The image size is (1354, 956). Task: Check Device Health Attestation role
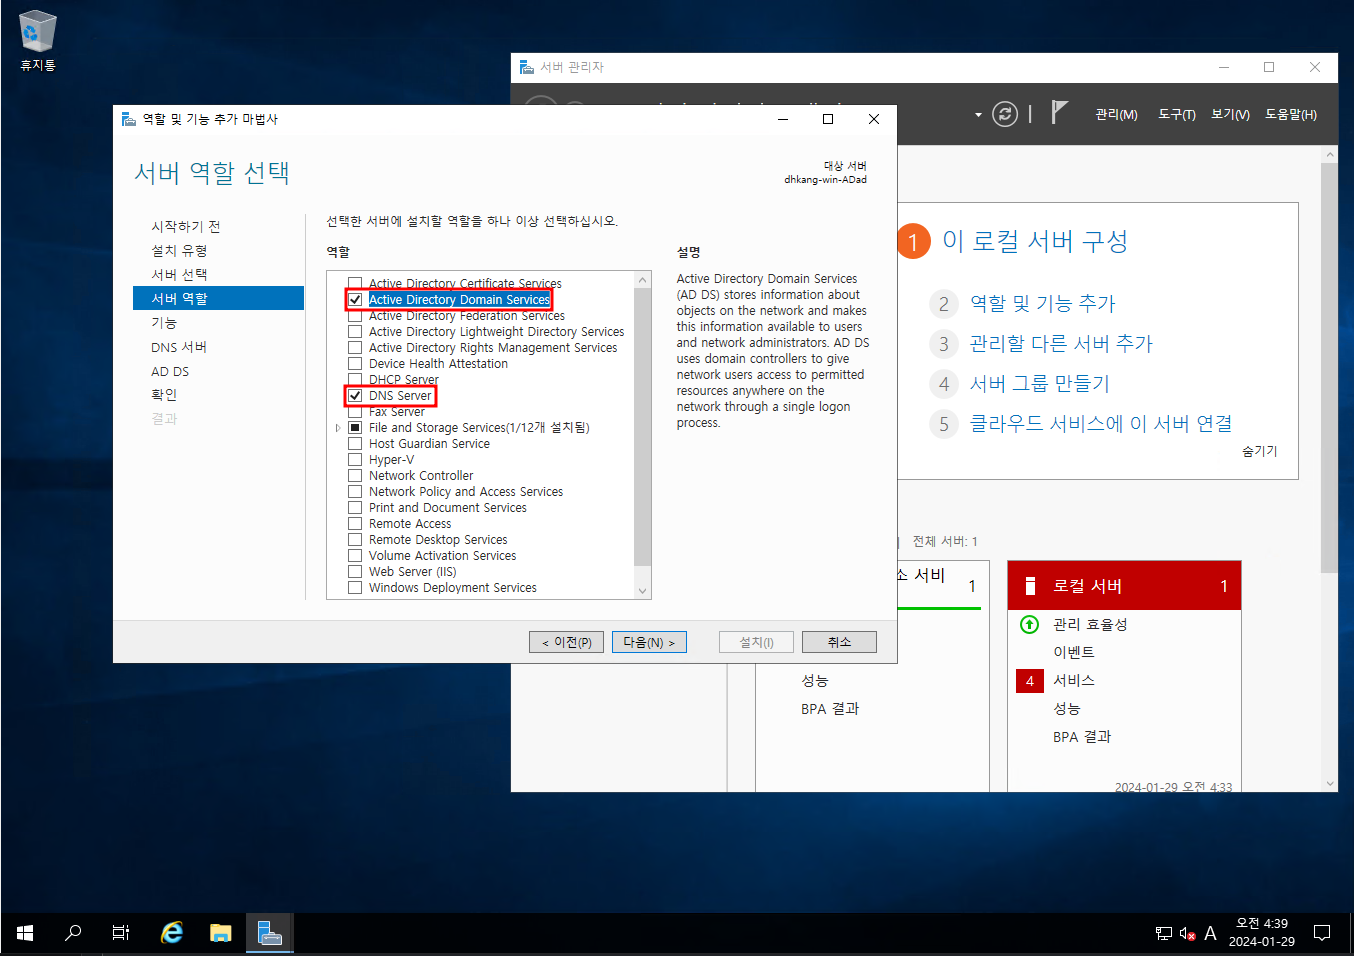click(355, 363)
